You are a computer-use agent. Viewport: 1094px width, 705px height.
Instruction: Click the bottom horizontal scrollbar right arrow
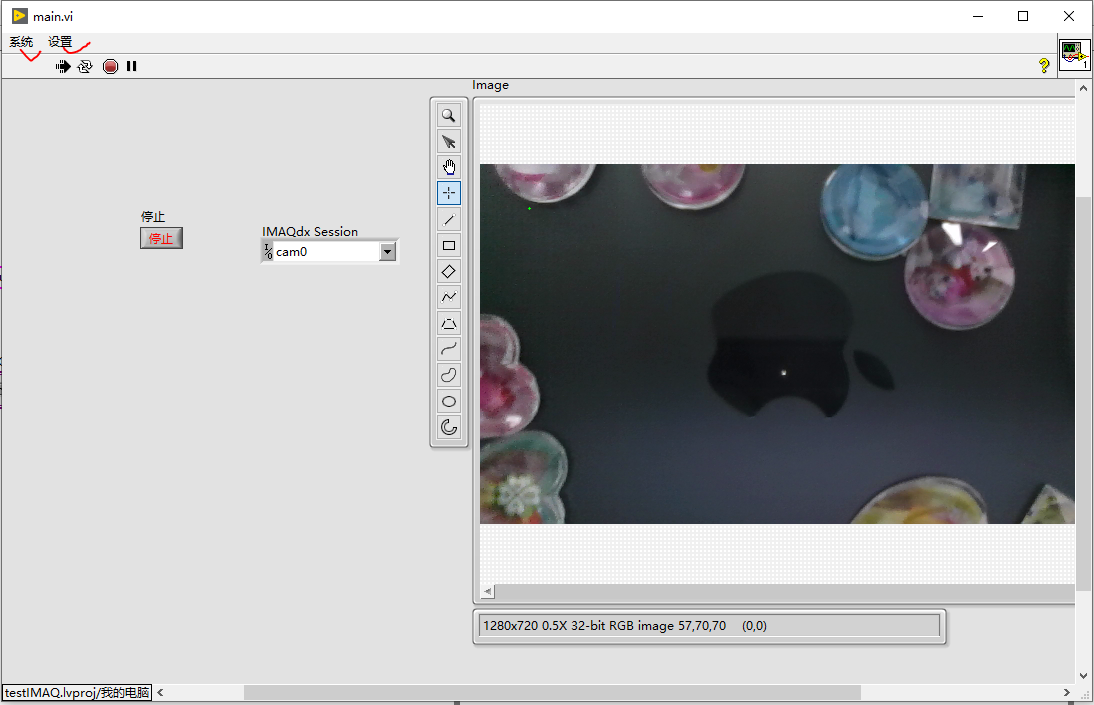click(x=1067, y=692)
